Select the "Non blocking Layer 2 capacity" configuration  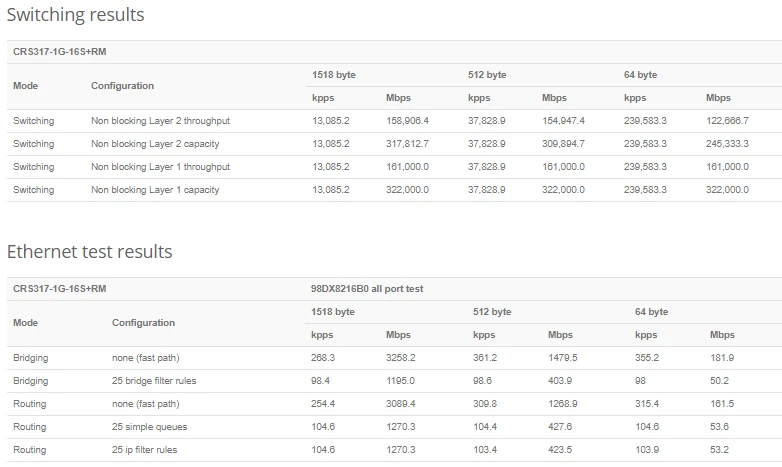[155, 144]
